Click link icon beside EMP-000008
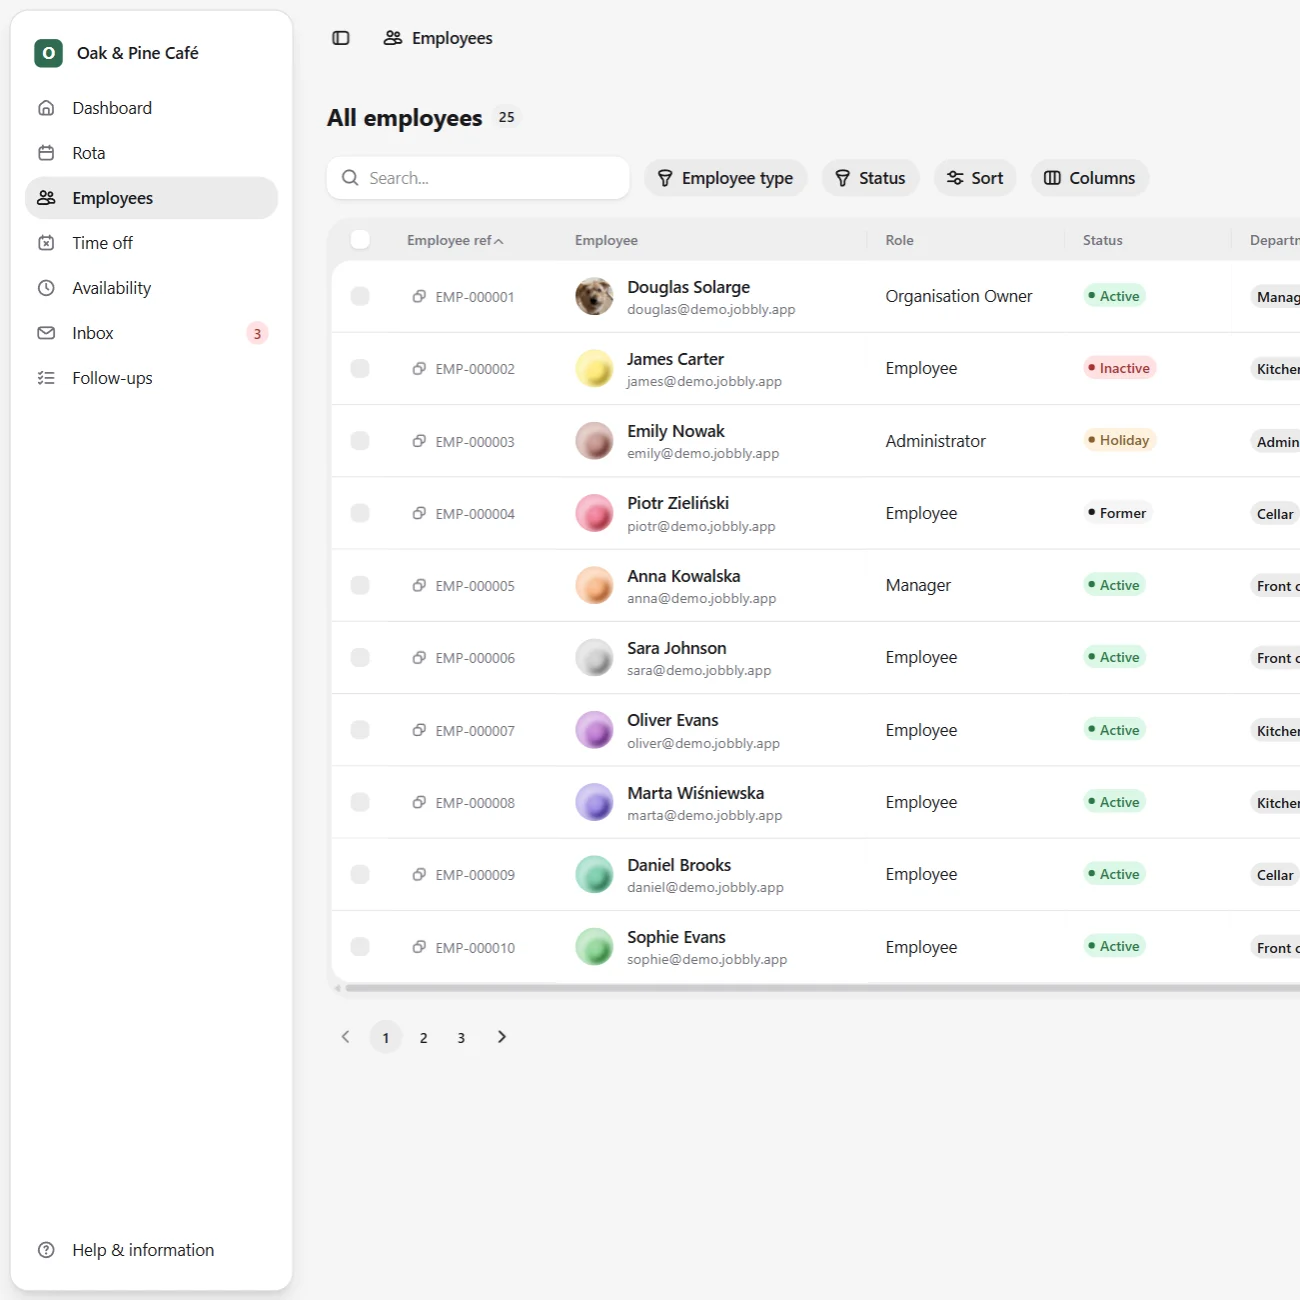The image size is (1300, 1300). (x=419, y=802)
